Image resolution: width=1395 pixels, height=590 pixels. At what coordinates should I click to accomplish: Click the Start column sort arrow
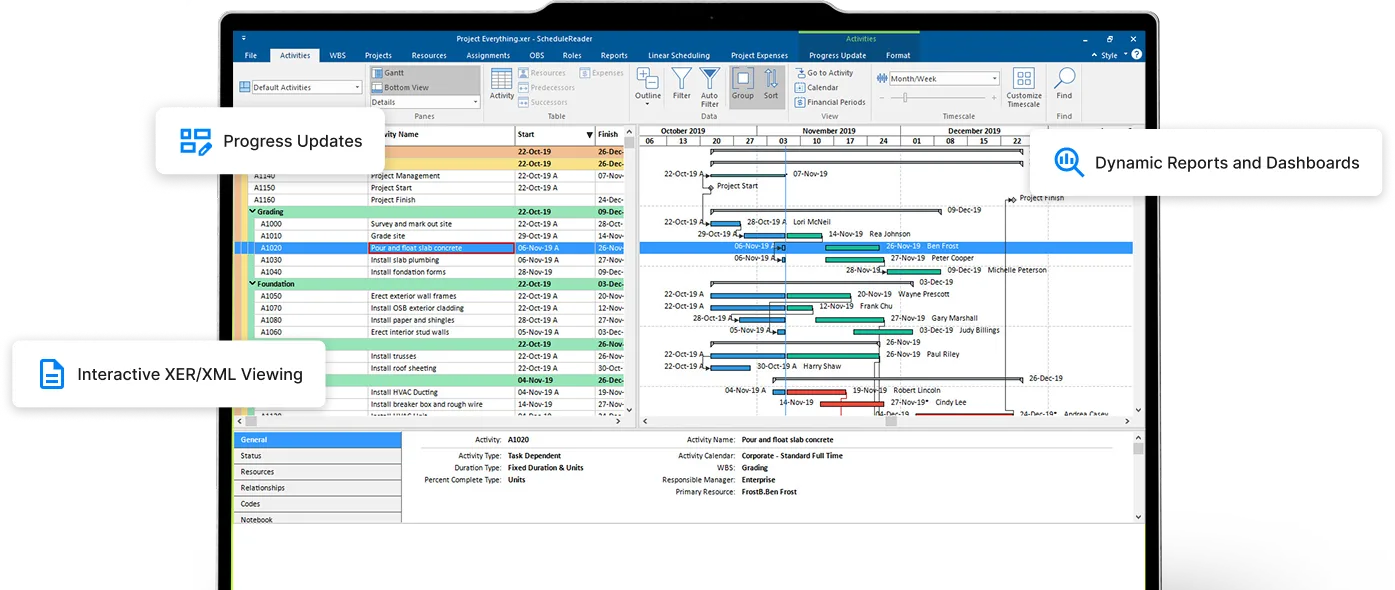pos(589,135)
